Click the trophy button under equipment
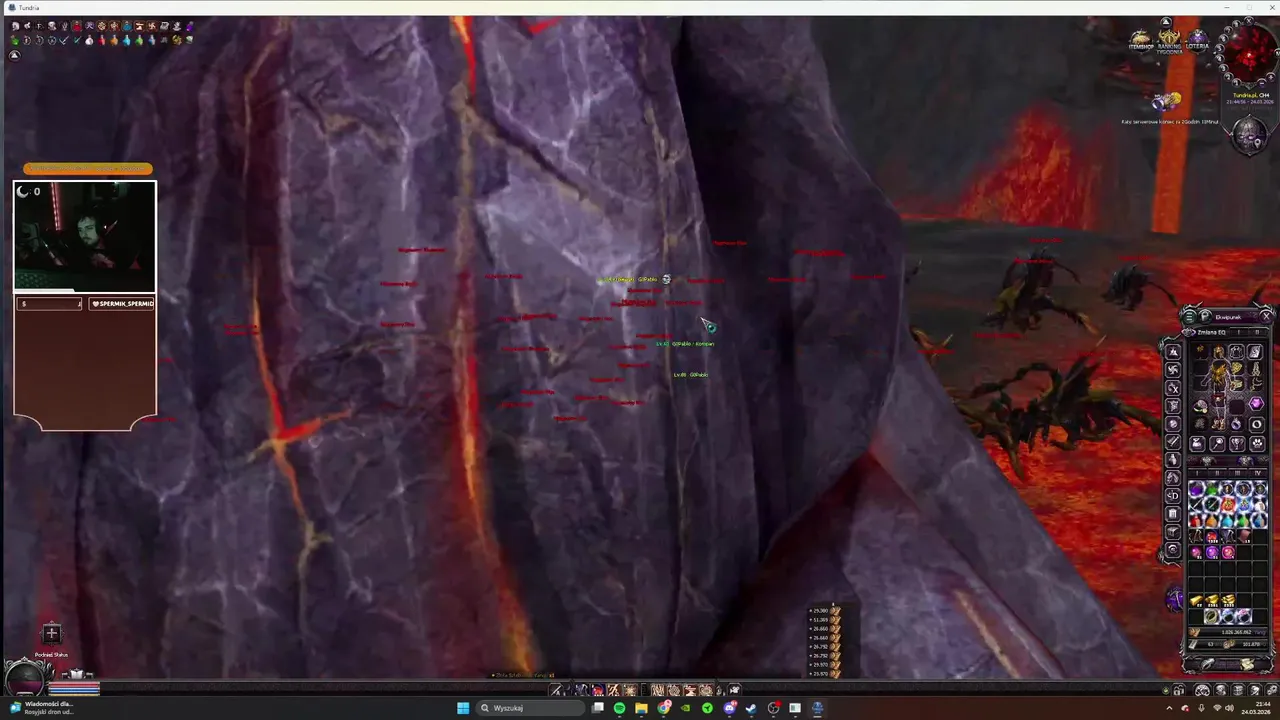This screenshot has height=720, width=1280. coord(1237,443)
